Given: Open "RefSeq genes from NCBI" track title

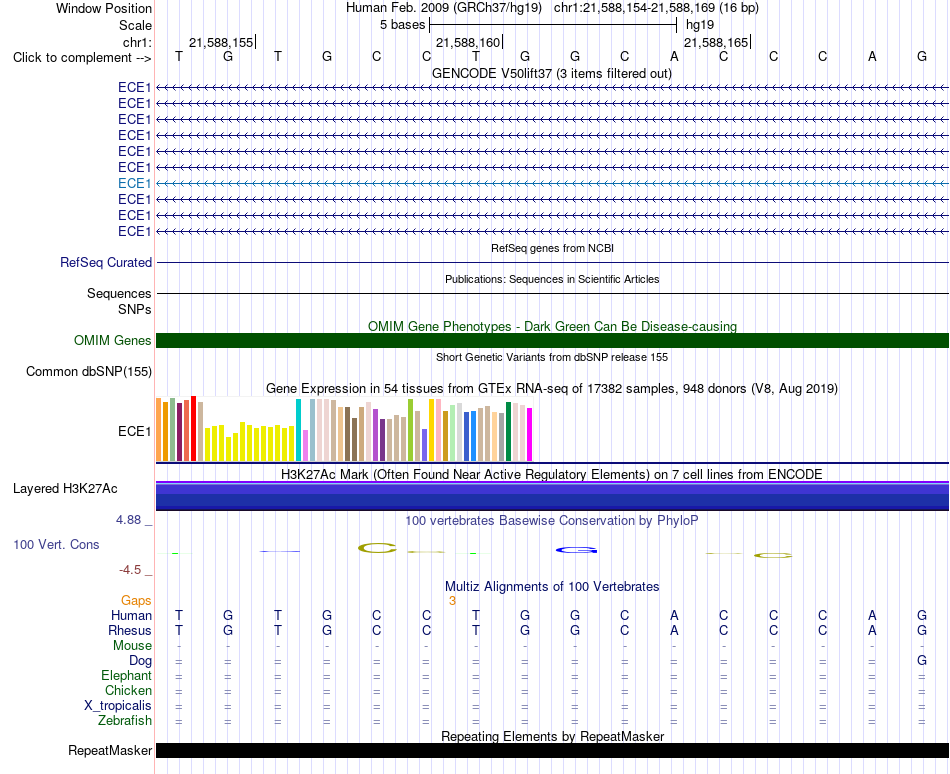Looking at the screenshot, I should tap(552, 248).
